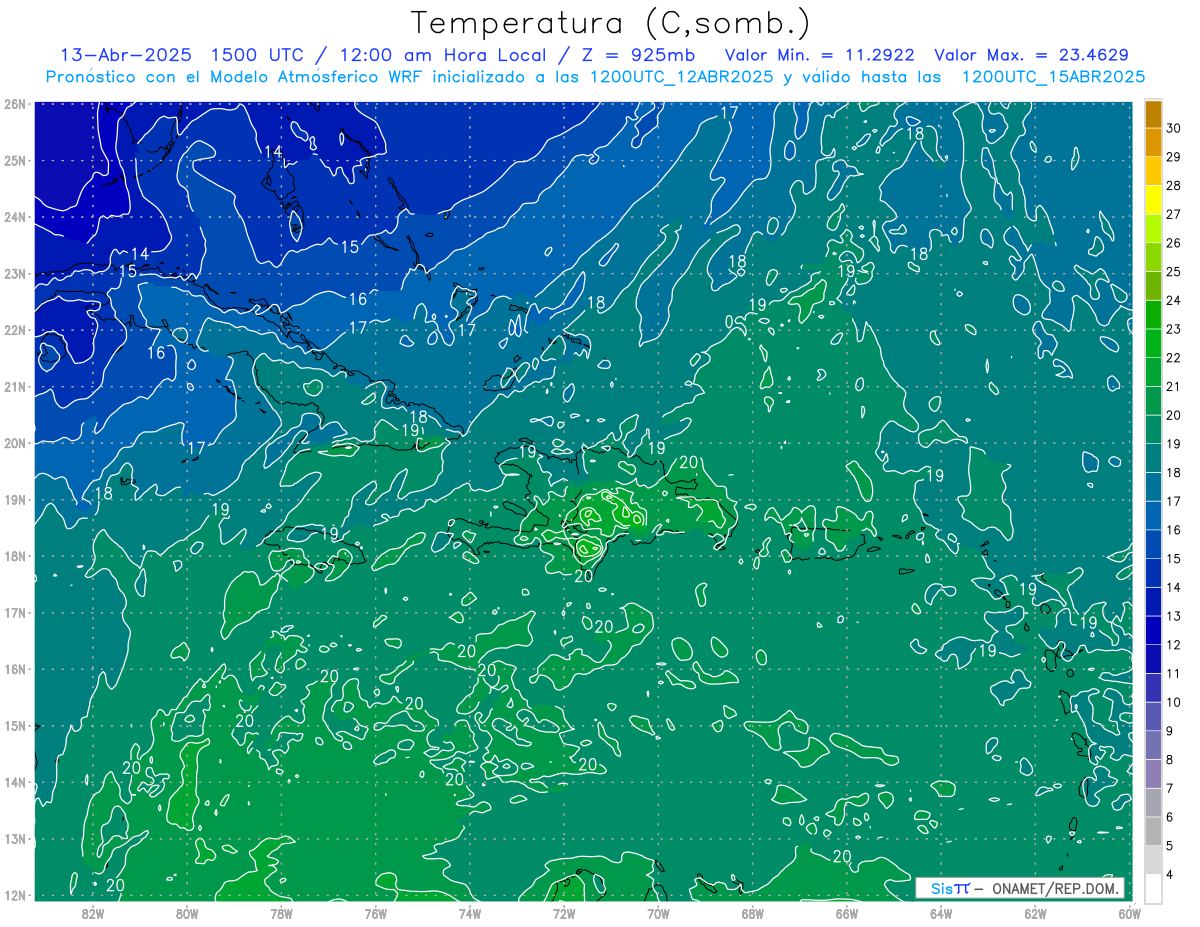Viewport: 1200px width, 927px height.
Task: Click the purple swatch between 8 and 9
Action: [x=1153, y=744]
